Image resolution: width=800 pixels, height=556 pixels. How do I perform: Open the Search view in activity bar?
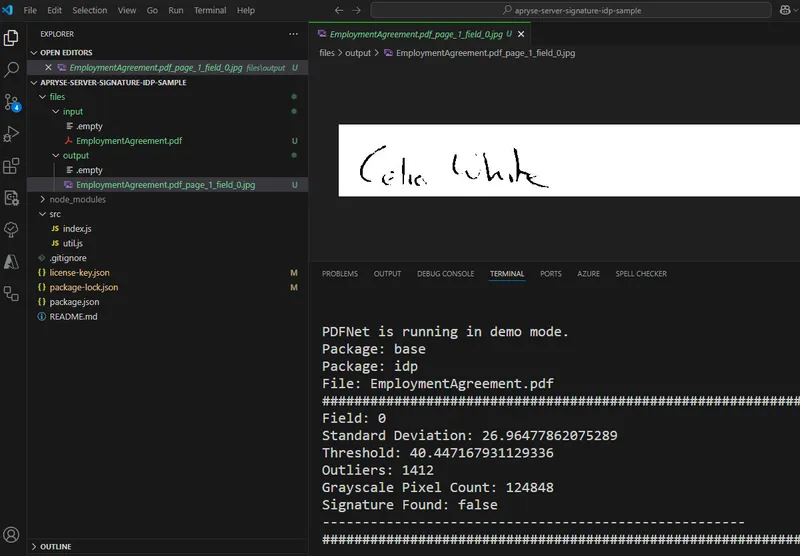point(11,69)
